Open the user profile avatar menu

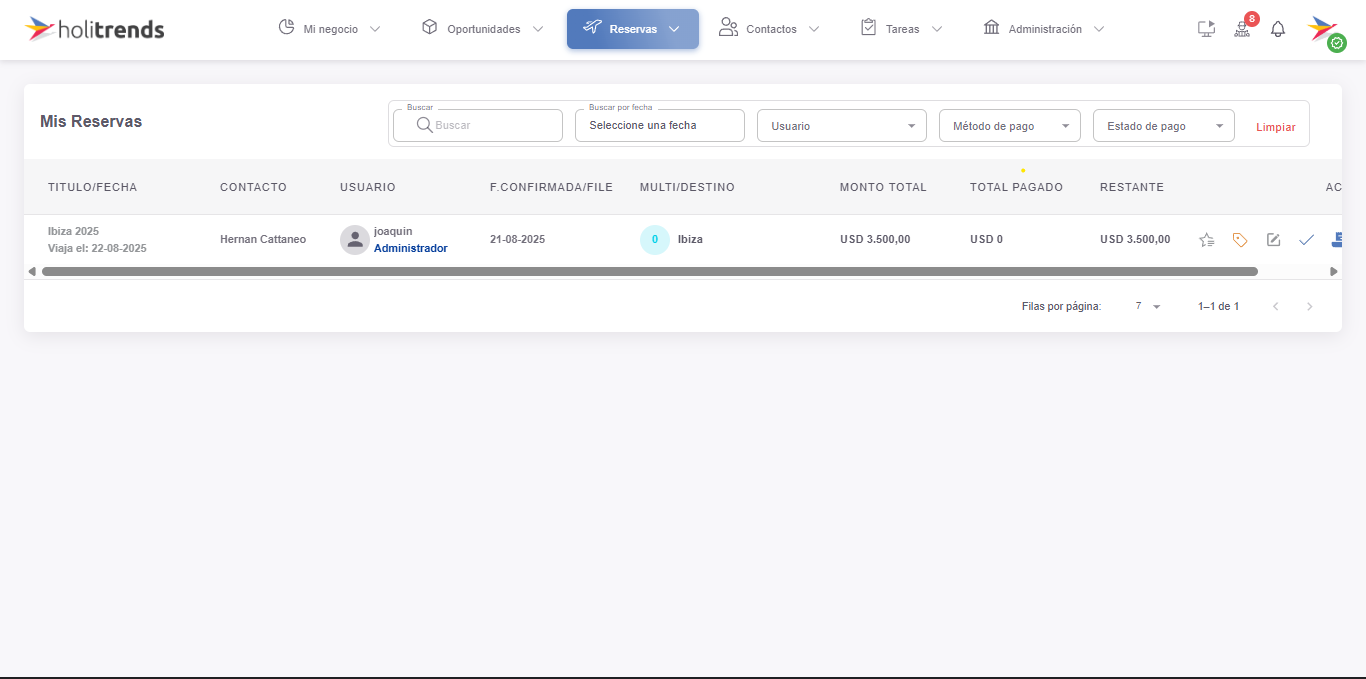pyautogui.click(x=1323, y=29)
